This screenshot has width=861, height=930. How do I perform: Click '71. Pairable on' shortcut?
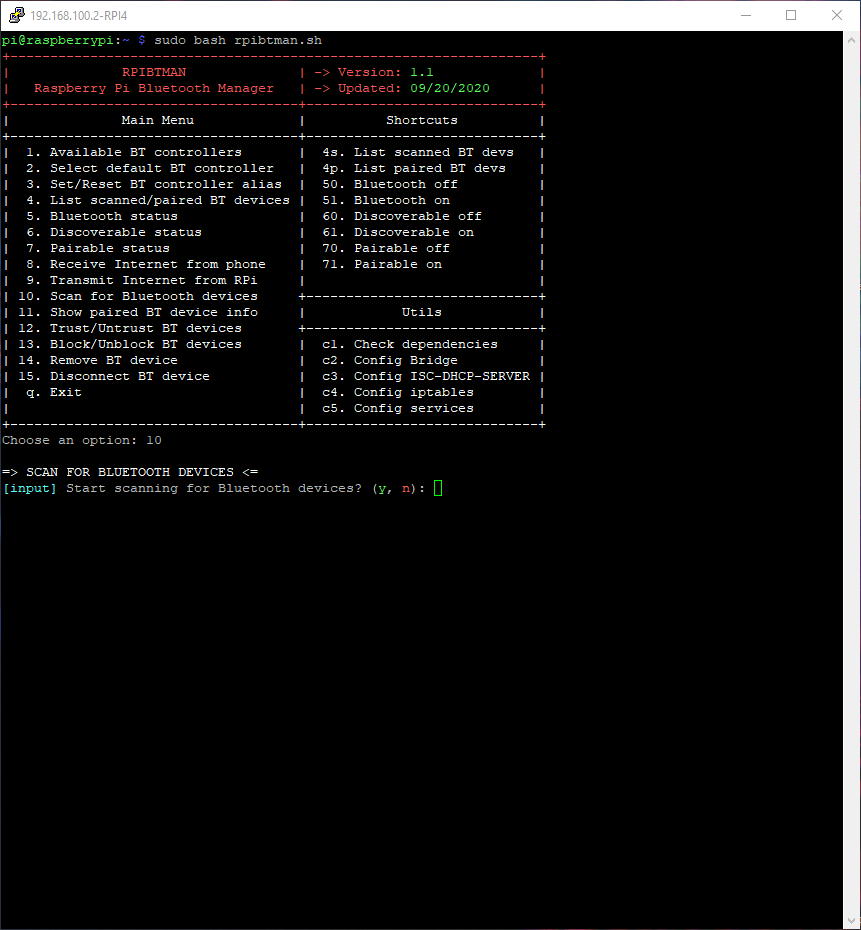[382, 265]
